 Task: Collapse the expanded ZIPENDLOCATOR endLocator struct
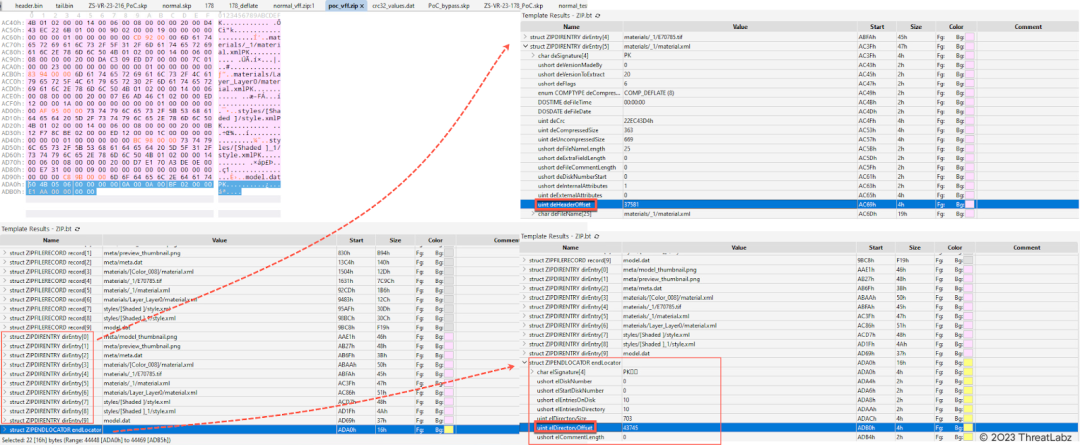pyautogui.click(x=526, y=362)
